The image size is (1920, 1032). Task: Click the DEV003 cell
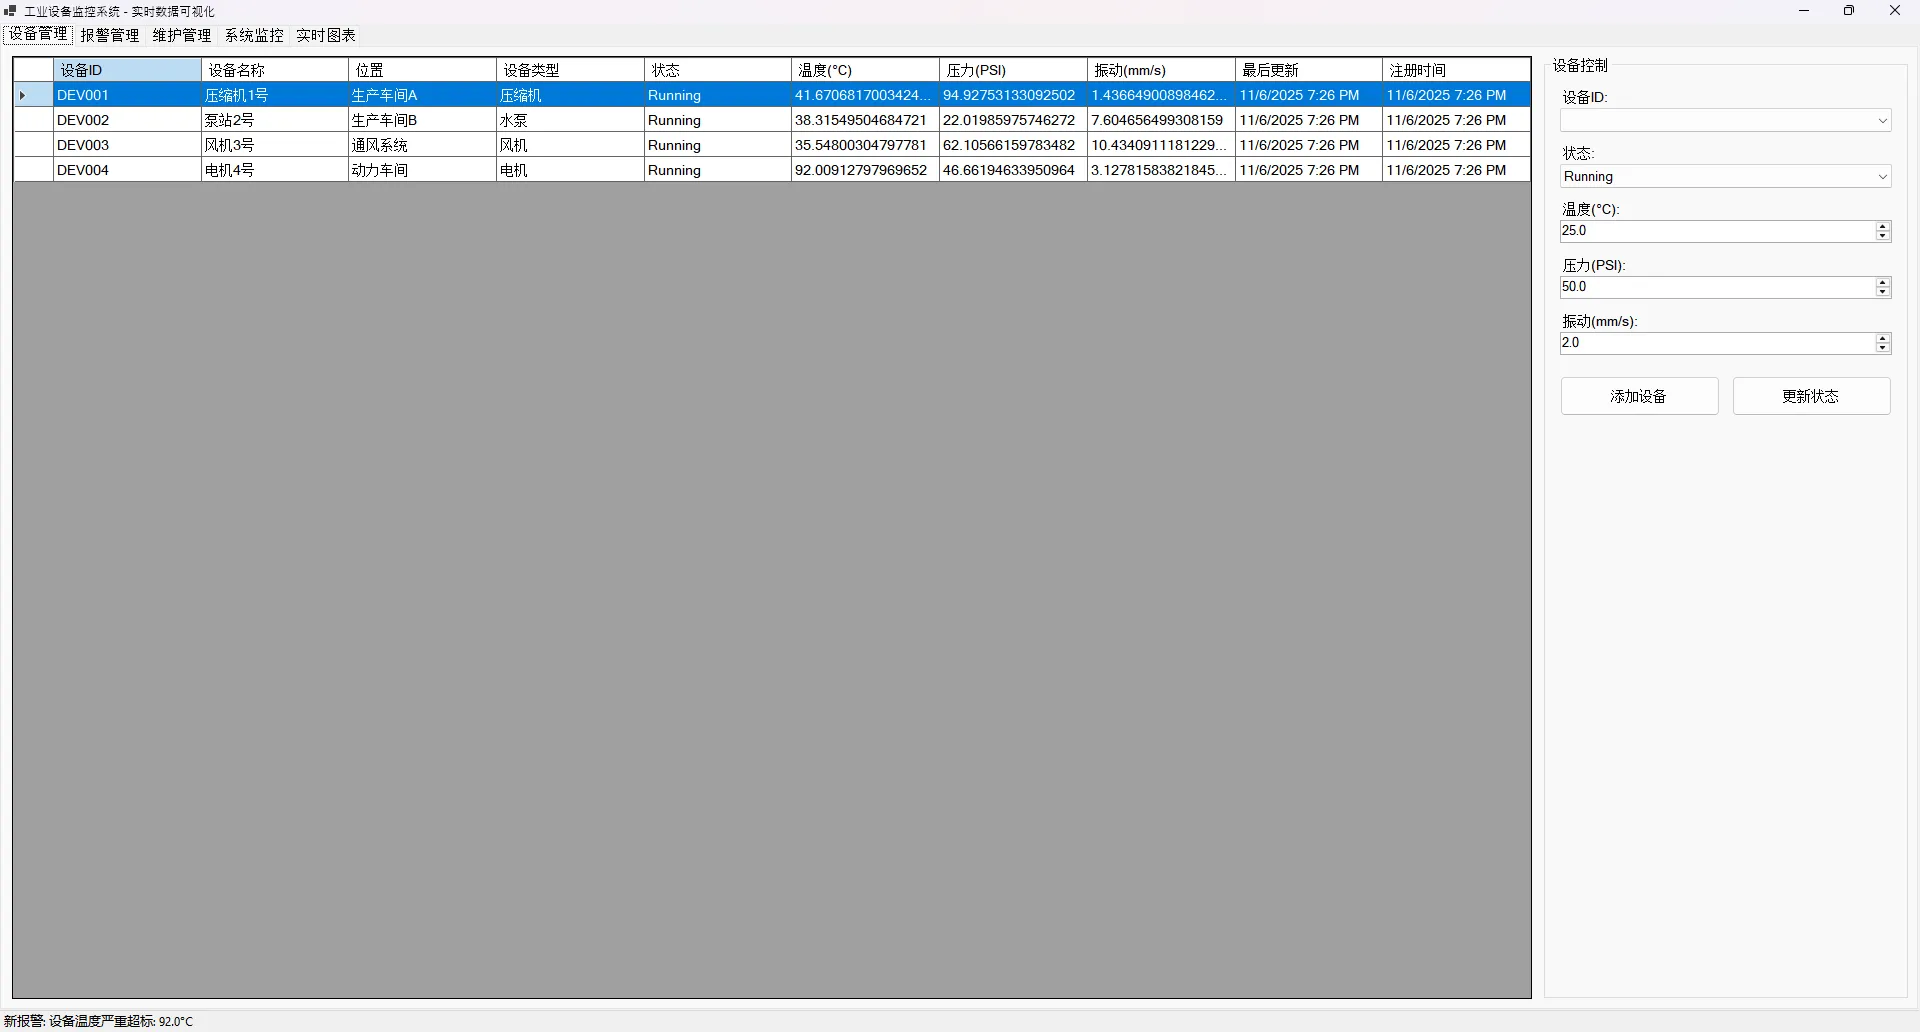click(x=127, y=145)
